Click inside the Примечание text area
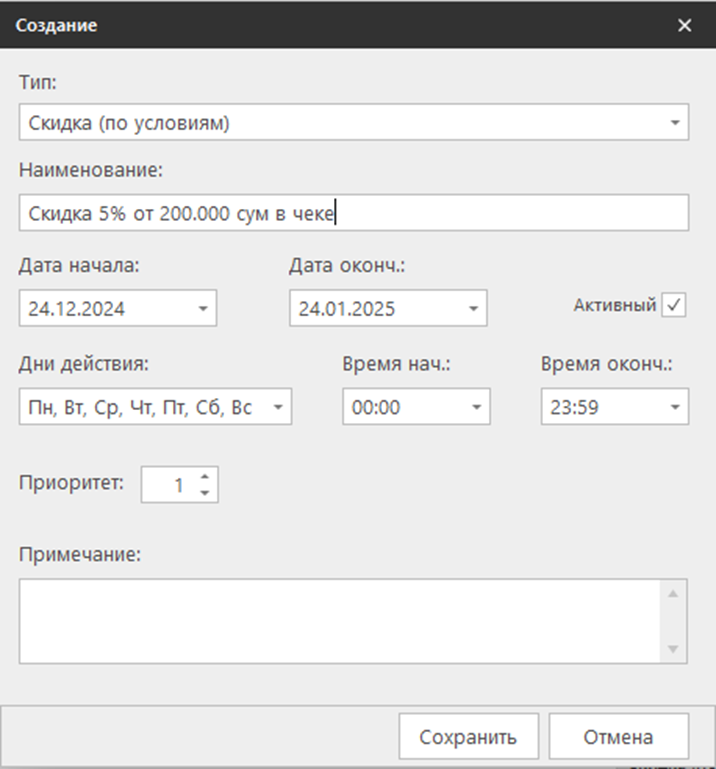This screenshot has height=769, width=716. pyautogui.click(x=340, y=620)
